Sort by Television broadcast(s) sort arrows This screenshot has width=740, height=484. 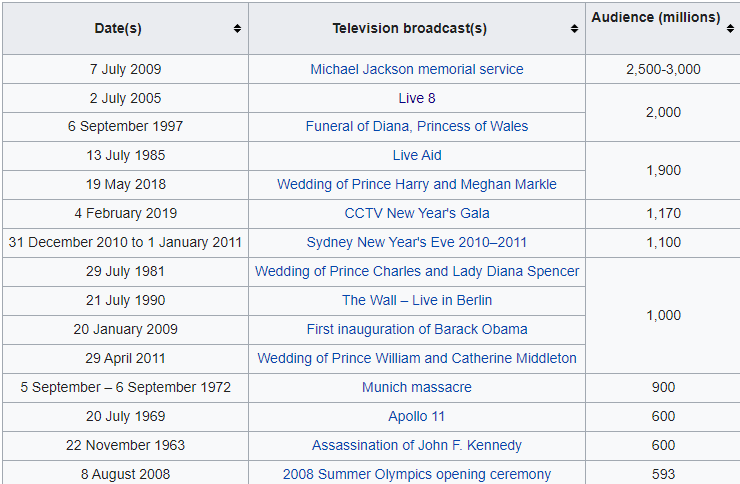click(x=574, y=29)
